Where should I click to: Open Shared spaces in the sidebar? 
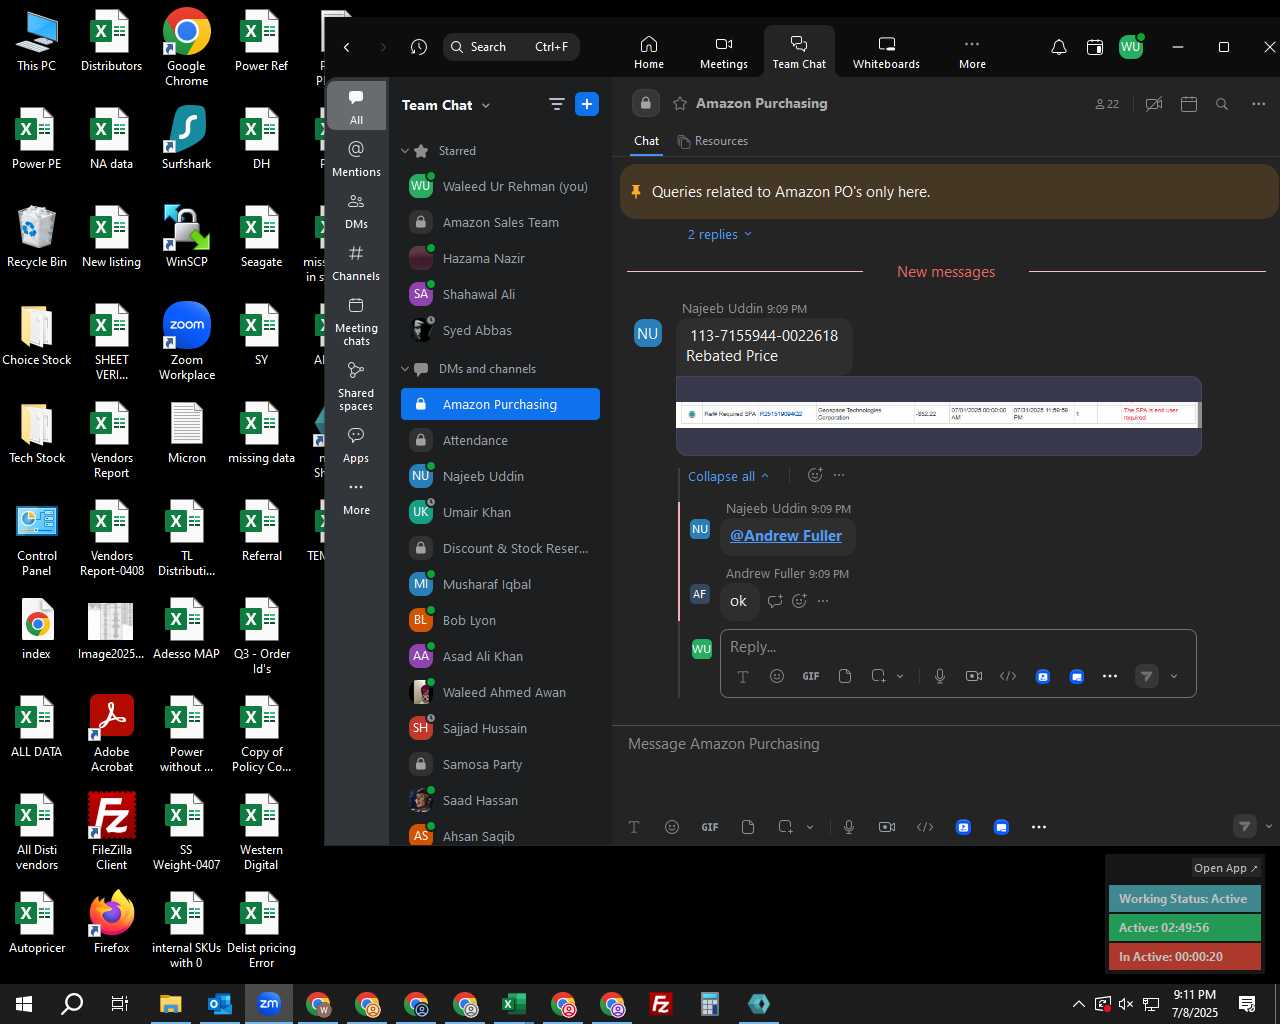(356, 385)
